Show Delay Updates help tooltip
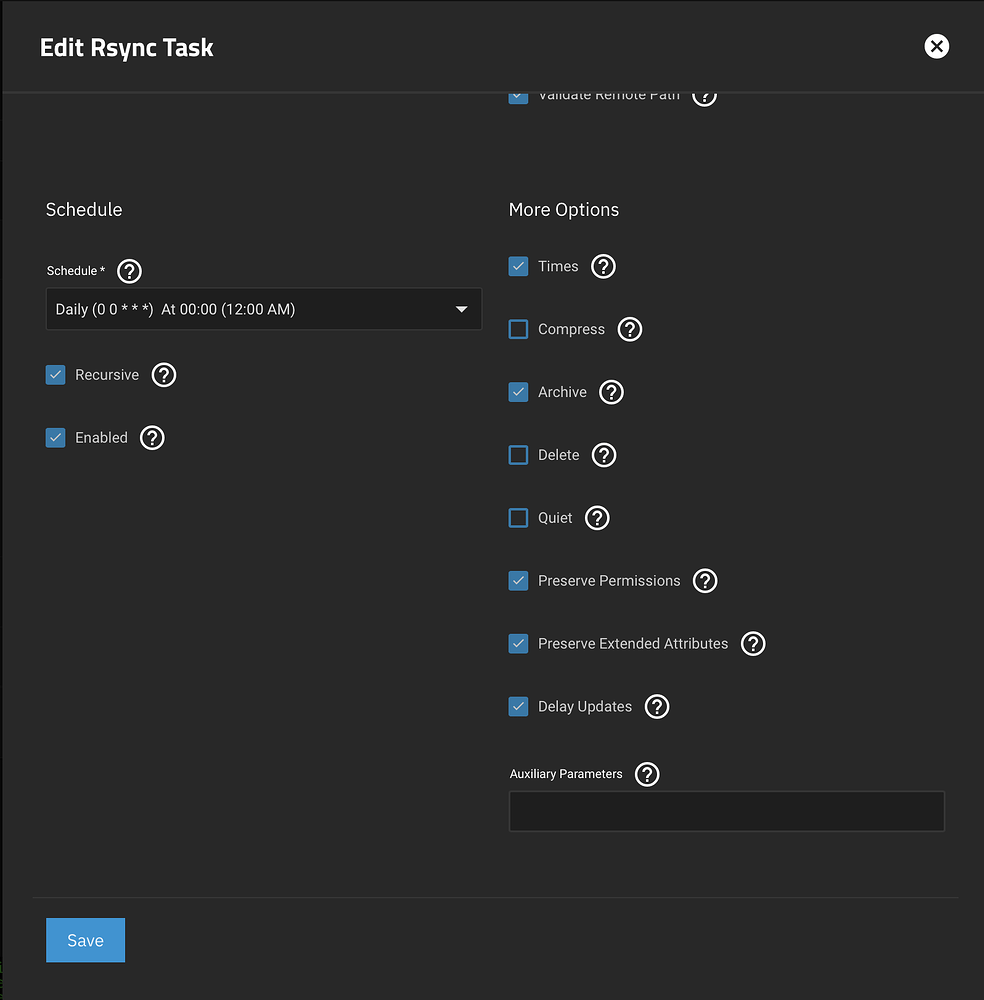This screenshot has height=1000, width=984. pos(656,707)
